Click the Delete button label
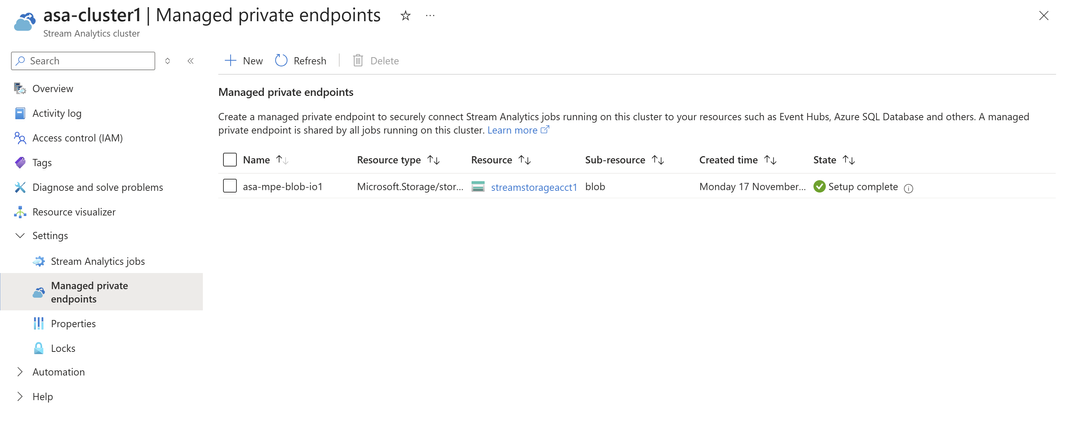Viewport: 1066px width, 421px height. tap(384, 61)
